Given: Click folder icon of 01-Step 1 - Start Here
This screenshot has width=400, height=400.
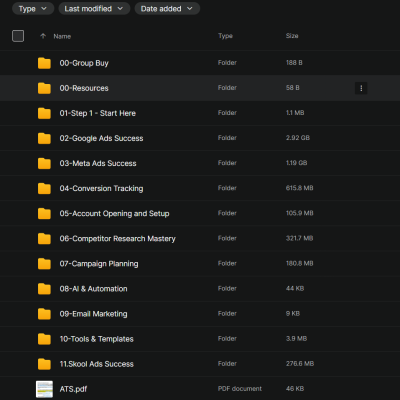Looking at the screenshot, I should pyautogui.click(x=44, y=113).
